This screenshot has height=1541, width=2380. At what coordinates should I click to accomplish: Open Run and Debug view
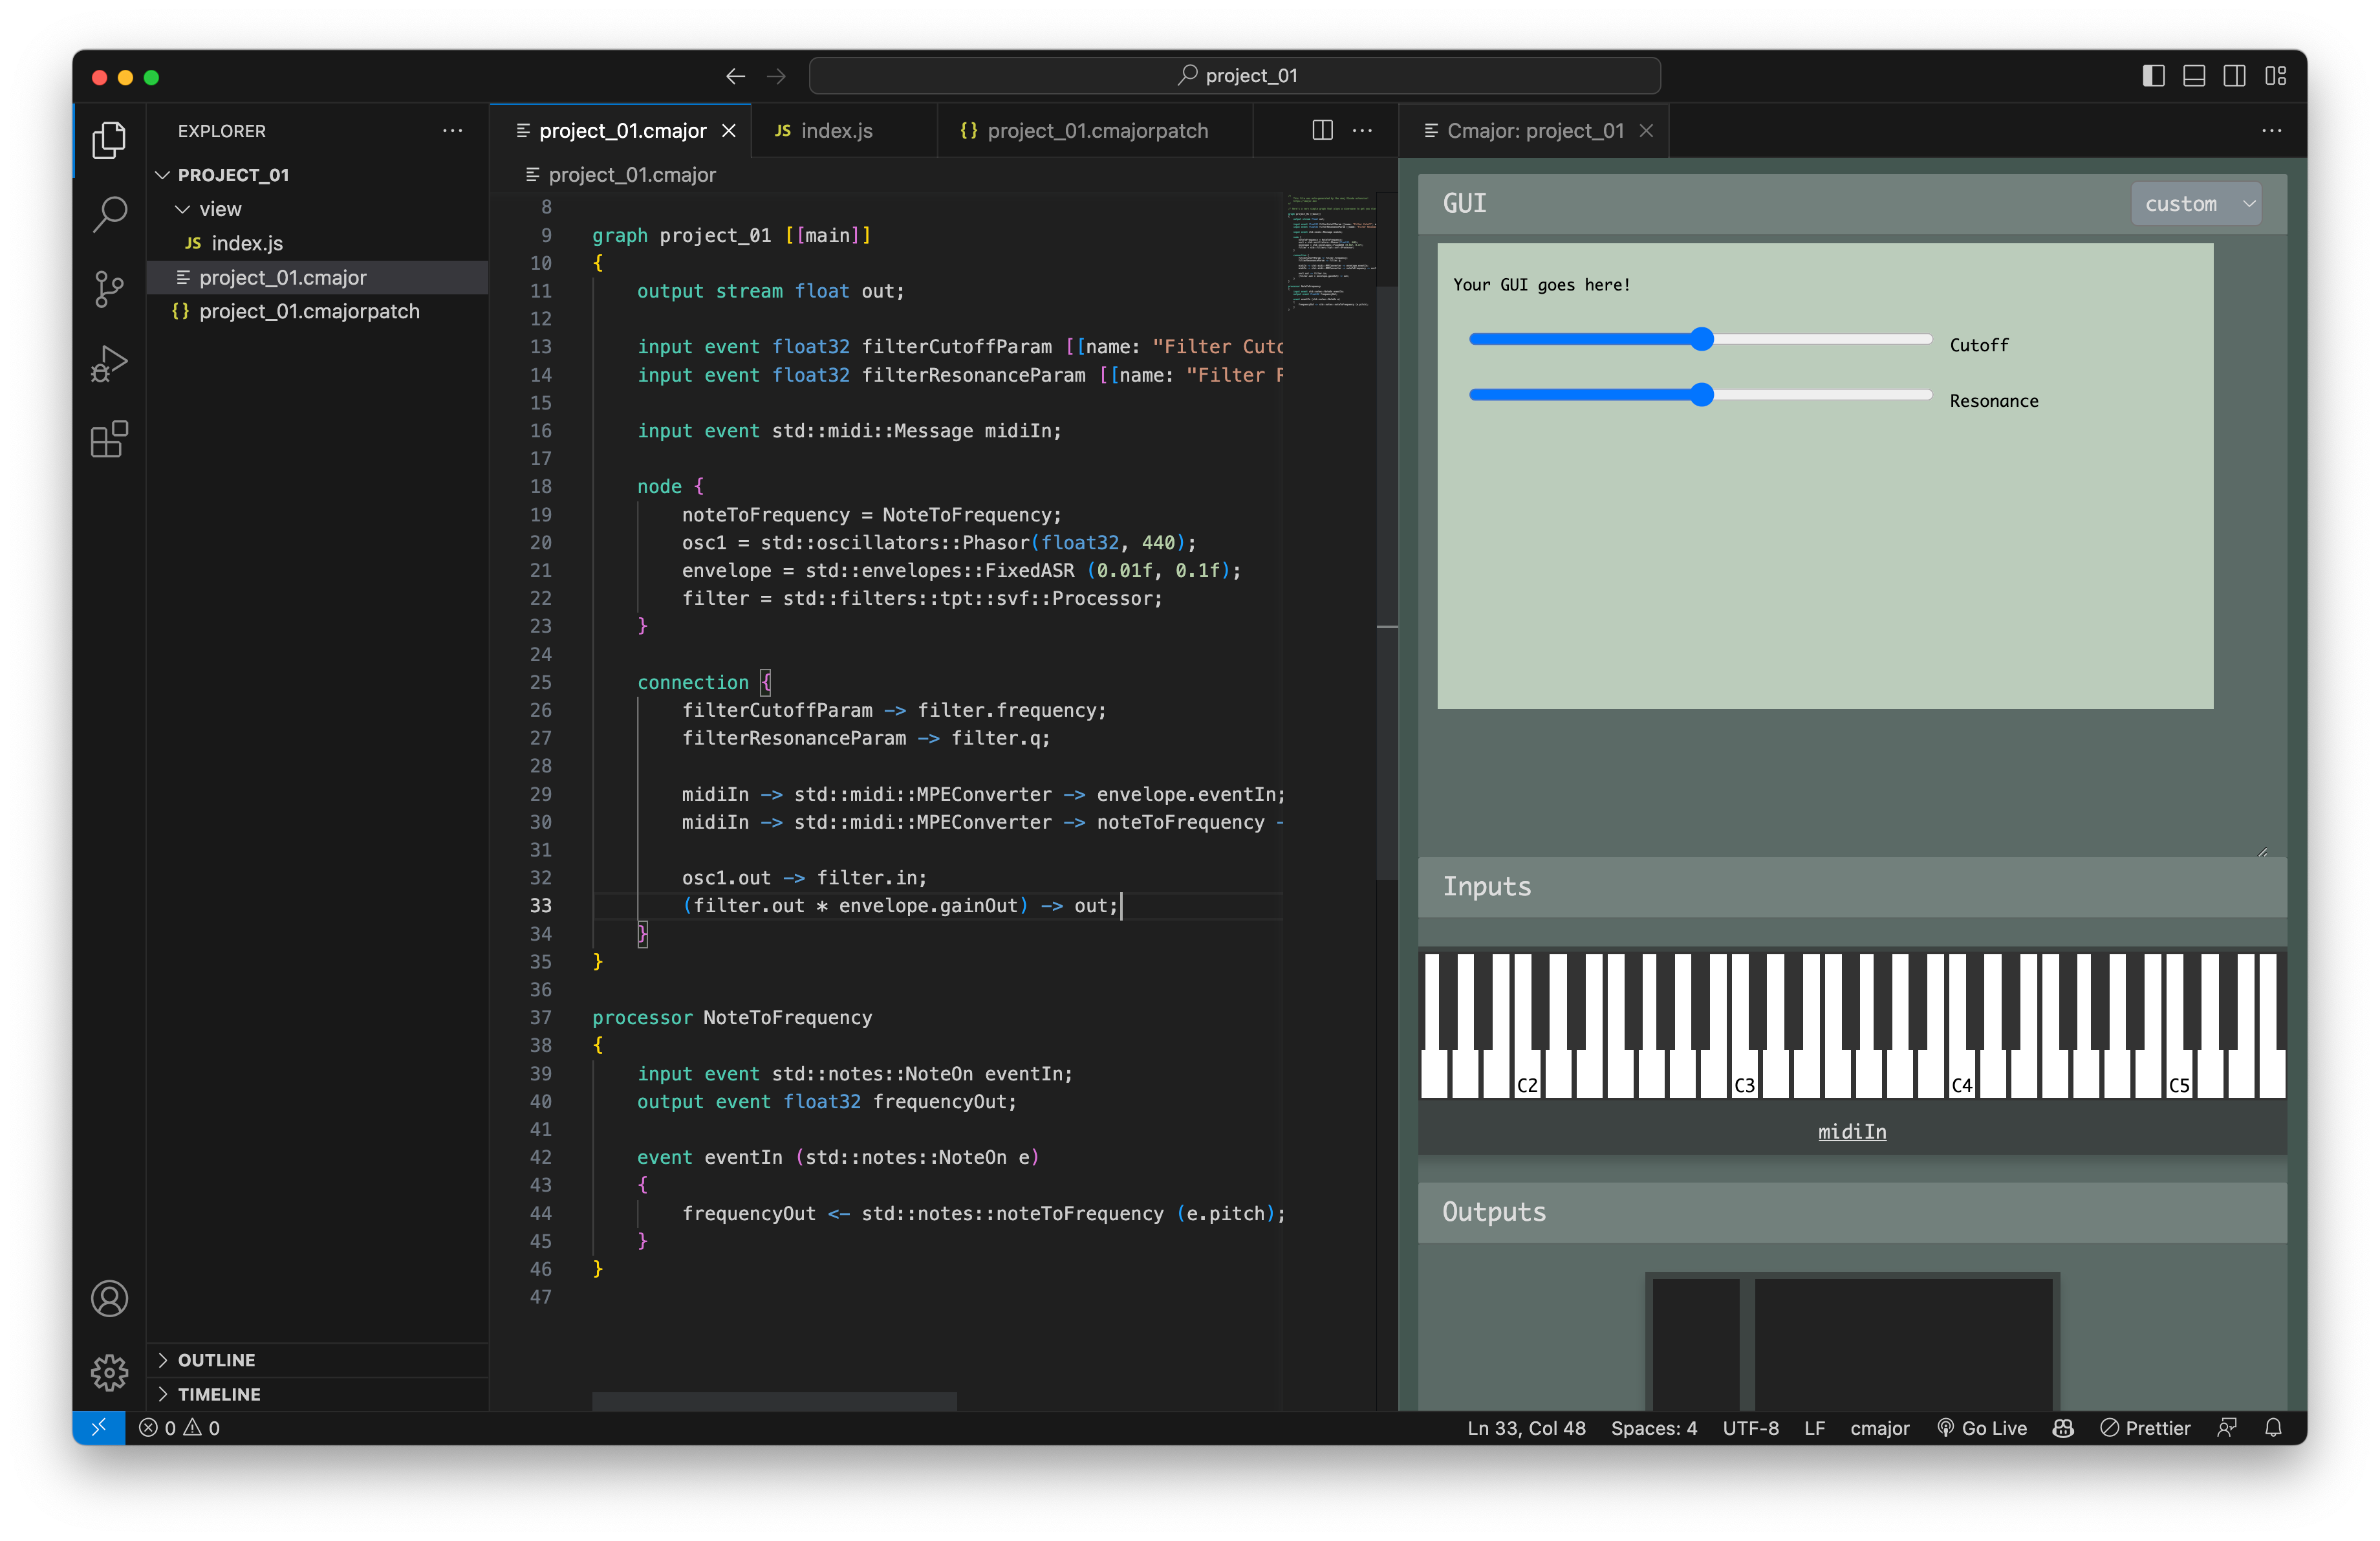[x=109, y=364]
